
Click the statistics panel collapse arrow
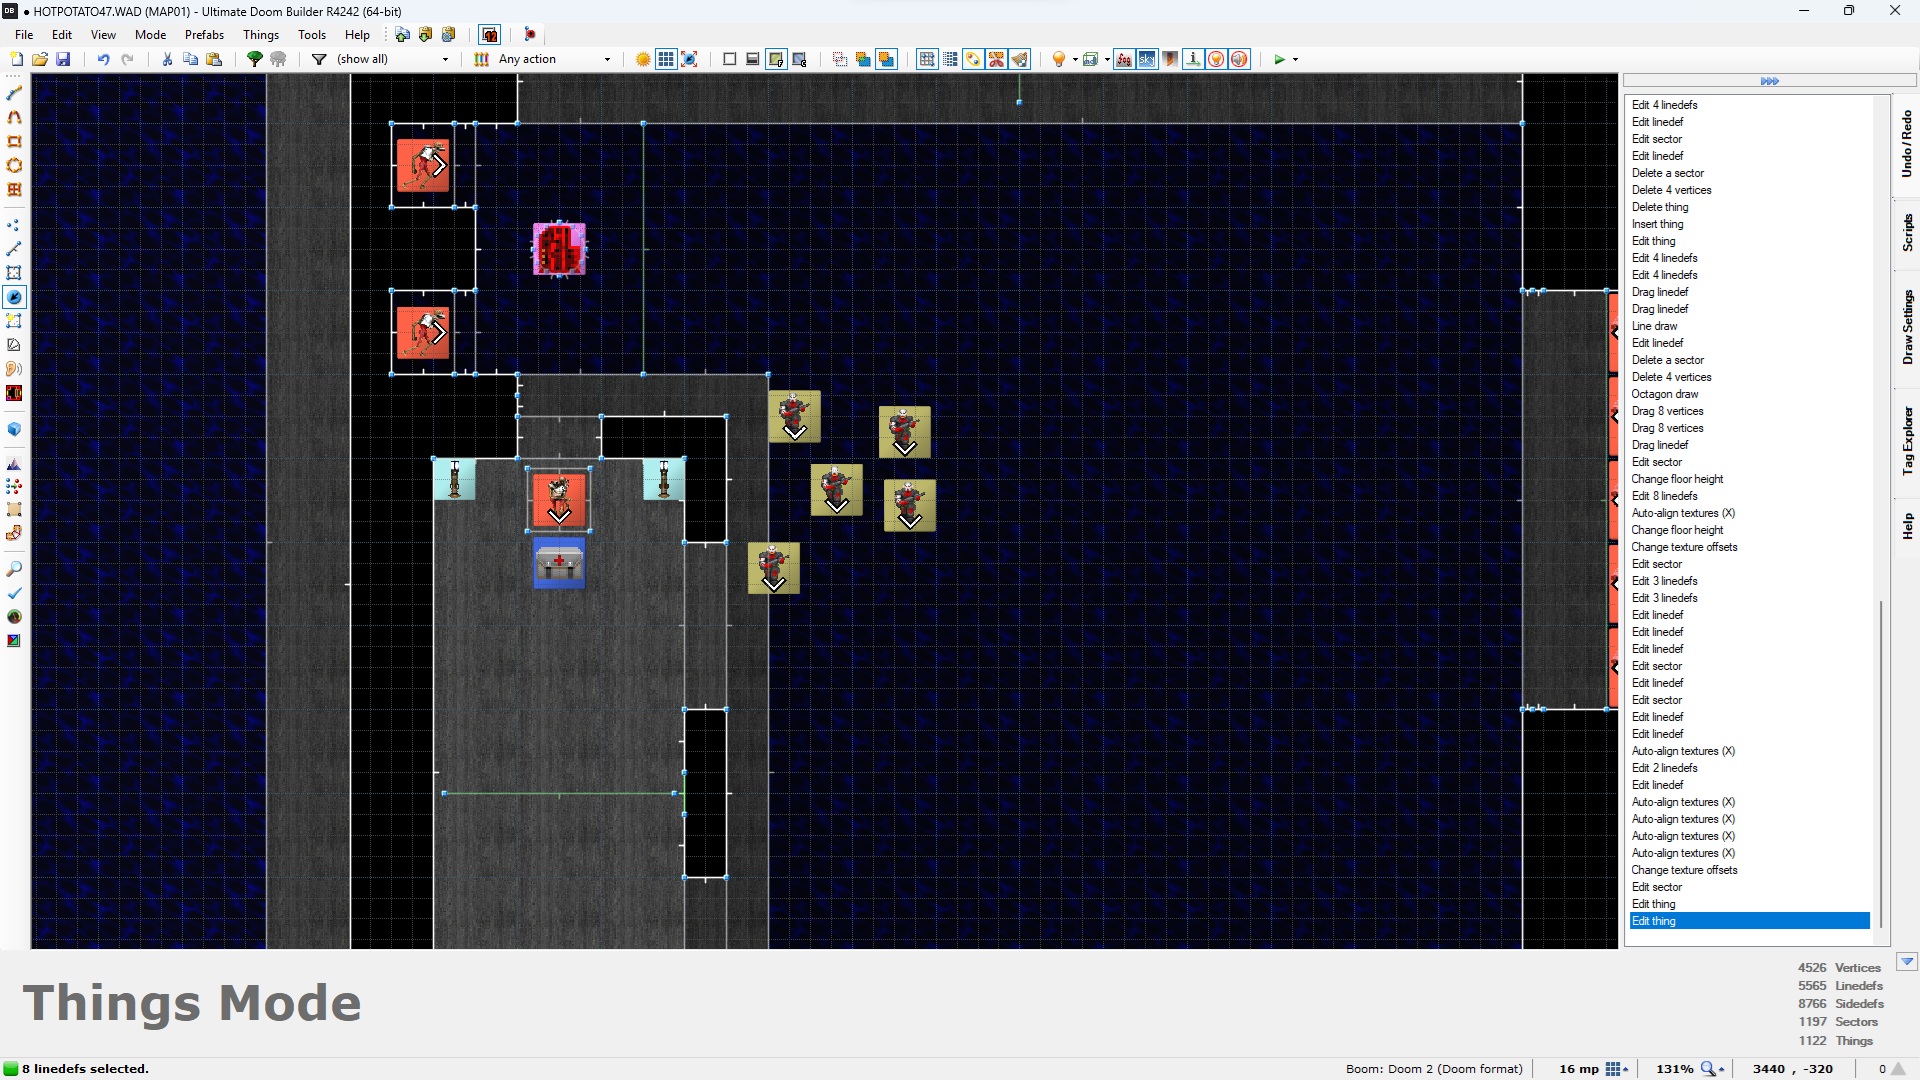coord(1907,962)
